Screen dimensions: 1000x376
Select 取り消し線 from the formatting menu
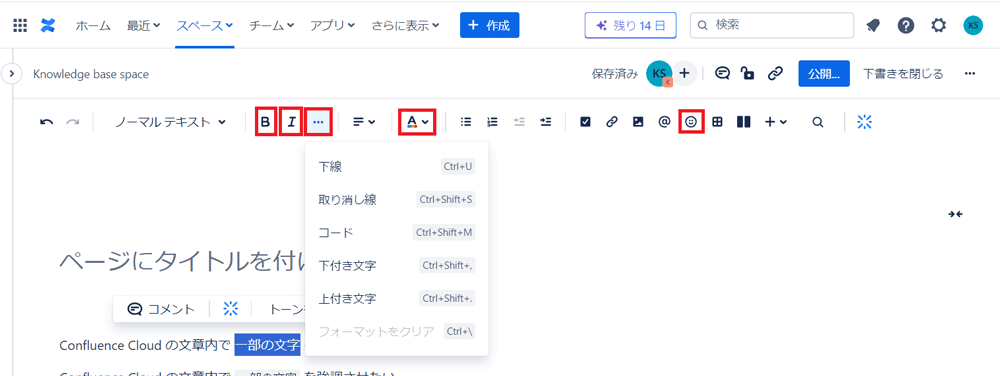coord(397,199)
